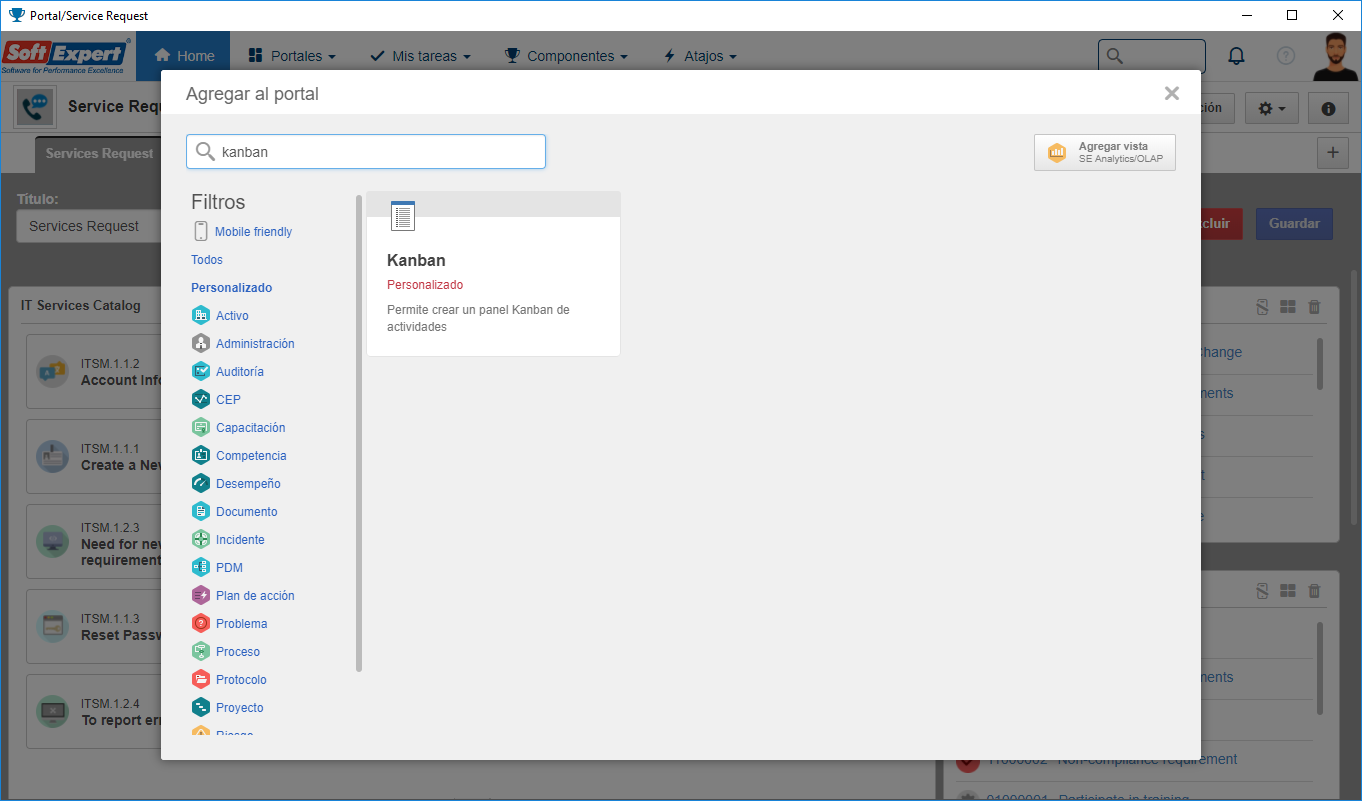This screenshot has width=1362, height=801.
Task: Click the Service Request portal phone icon
Action: pos(35,107)
